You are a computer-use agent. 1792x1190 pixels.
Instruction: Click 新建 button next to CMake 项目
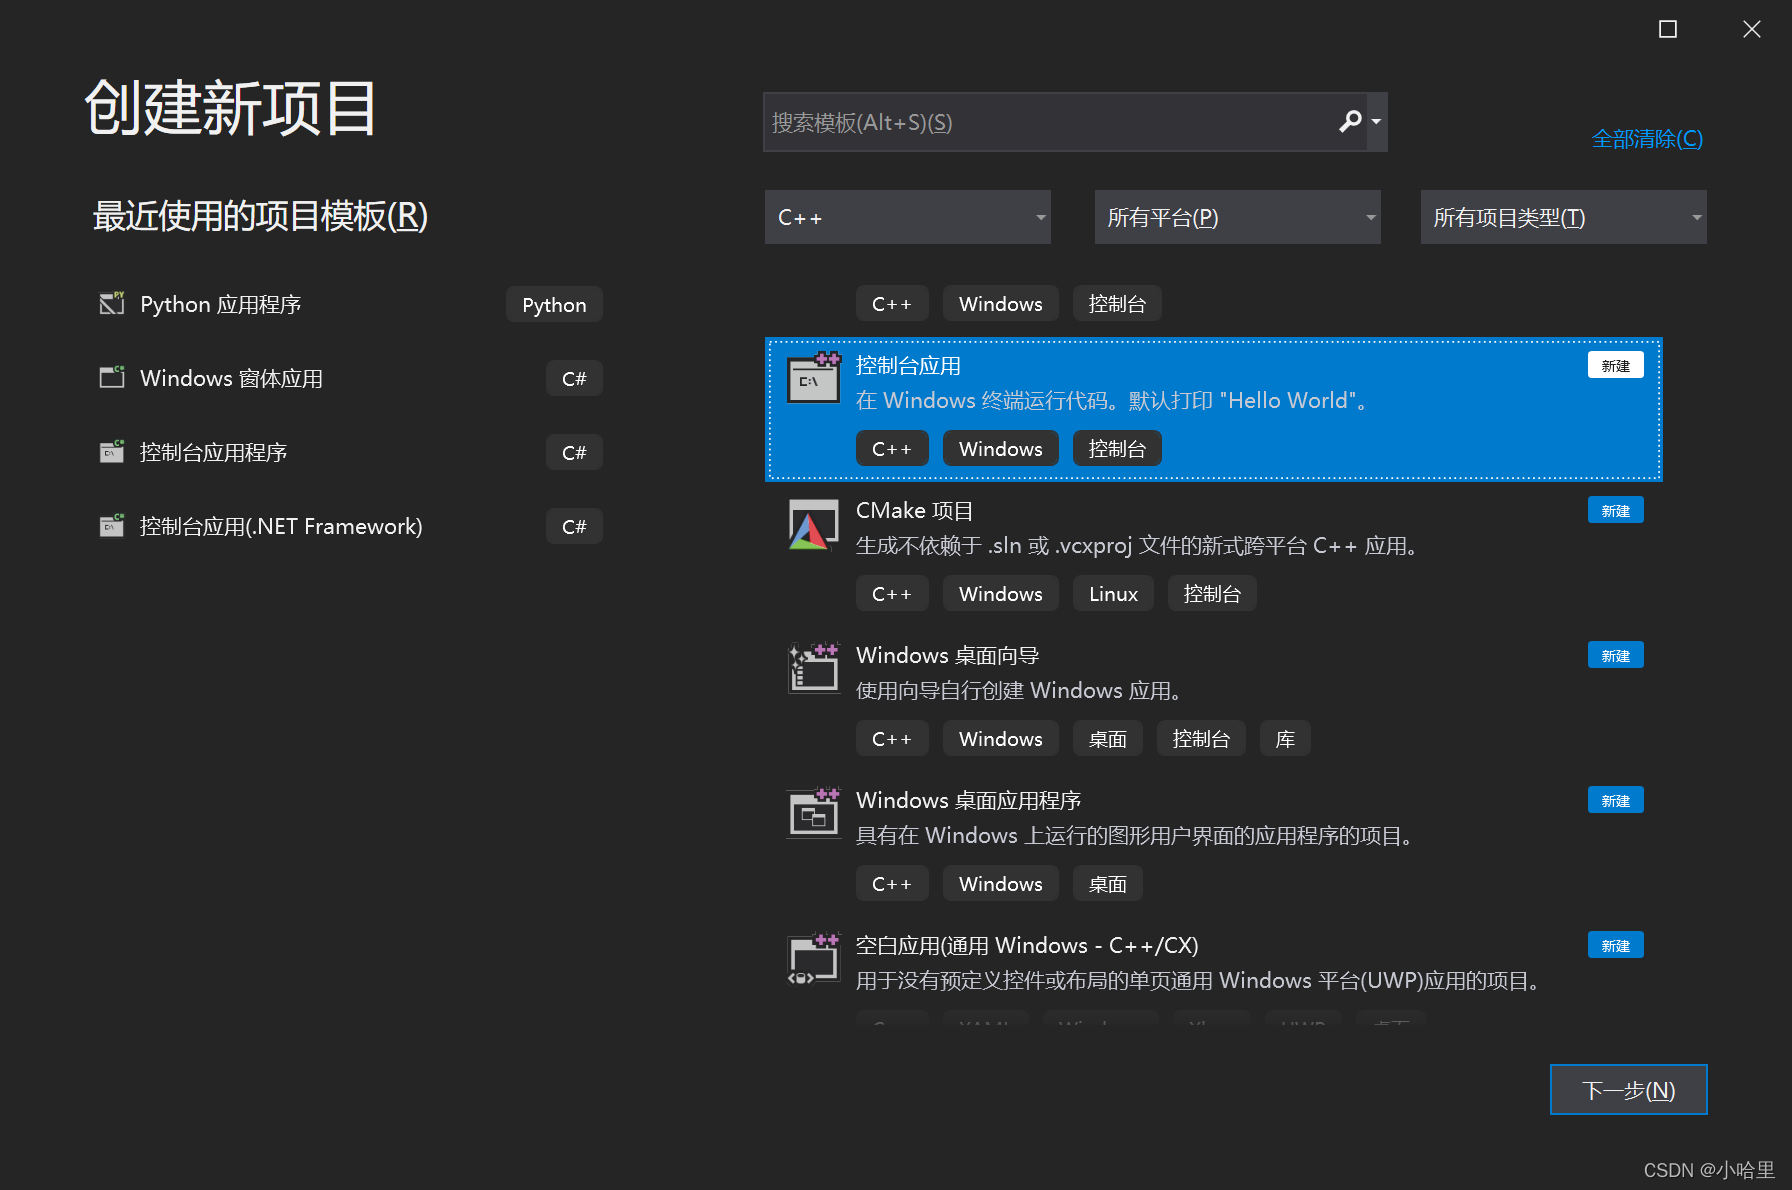pyautogui.click(x=1615, y=510)
